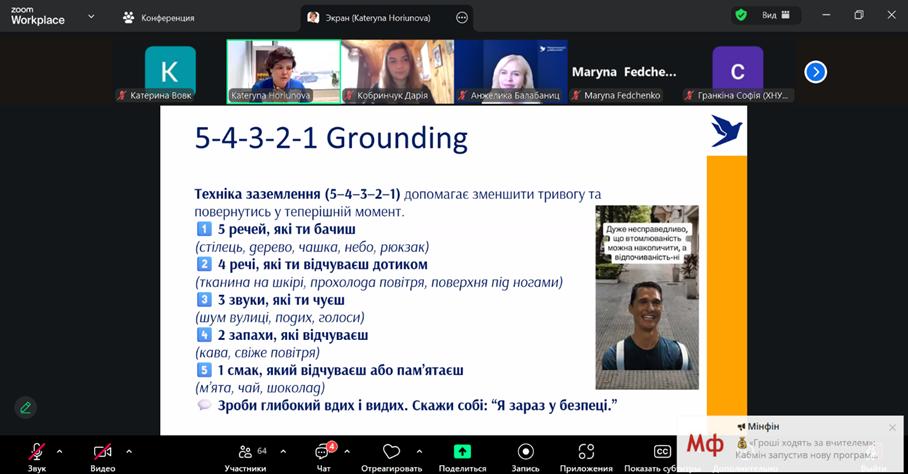Expand video options arrow next to Видео

coord(129,451)
